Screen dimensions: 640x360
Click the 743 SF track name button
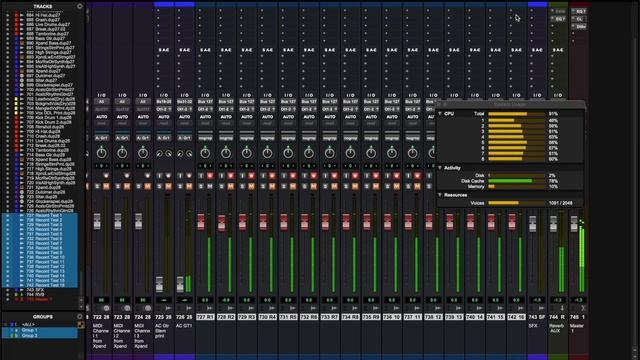pyautogui.click(x=537, y=317)
